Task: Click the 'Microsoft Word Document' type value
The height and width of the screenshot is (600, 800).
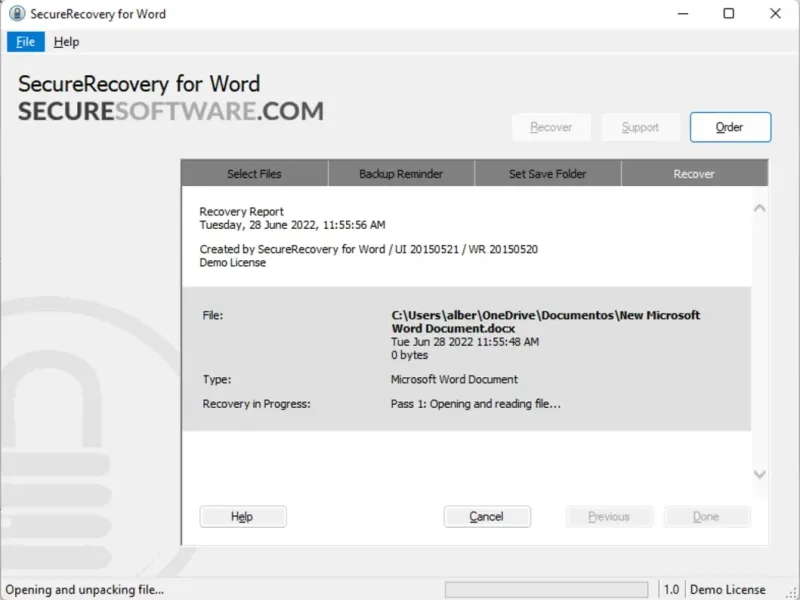Action: point(454,379)
